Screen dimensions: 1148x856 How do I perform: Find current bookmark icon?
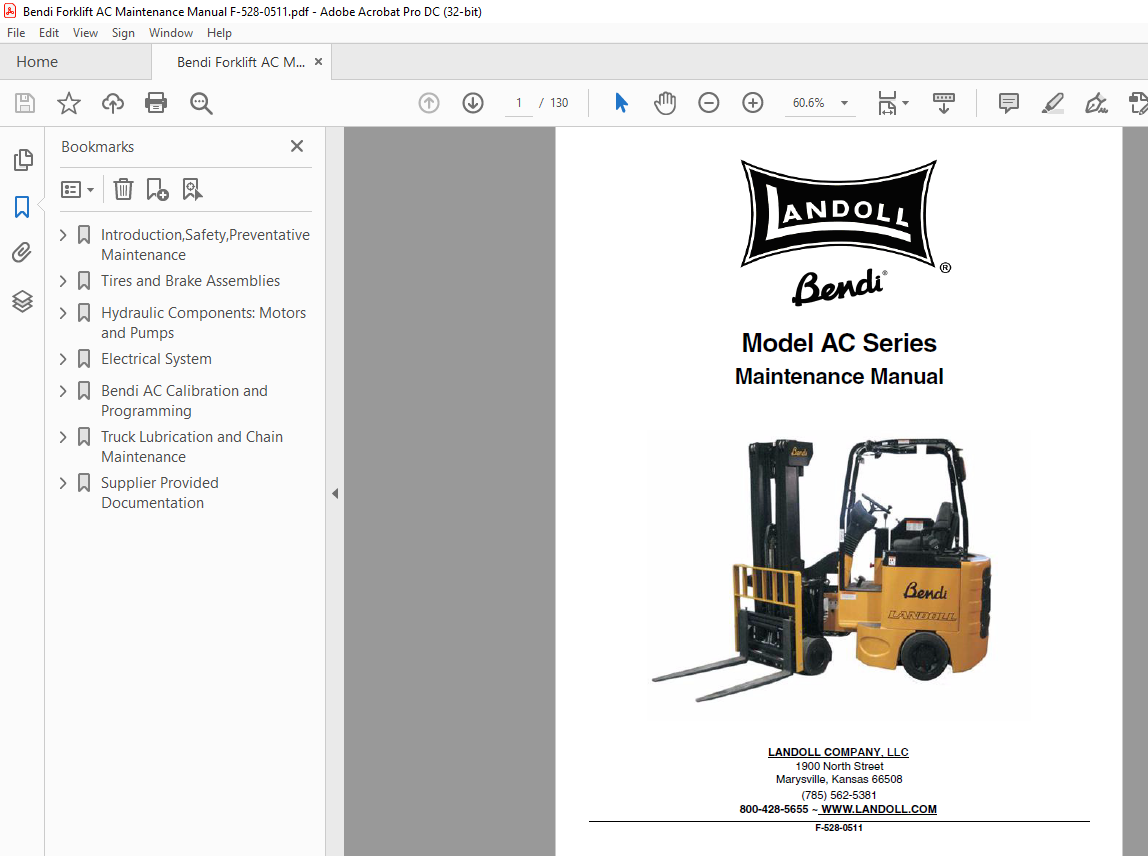click(x=192, y=190)
